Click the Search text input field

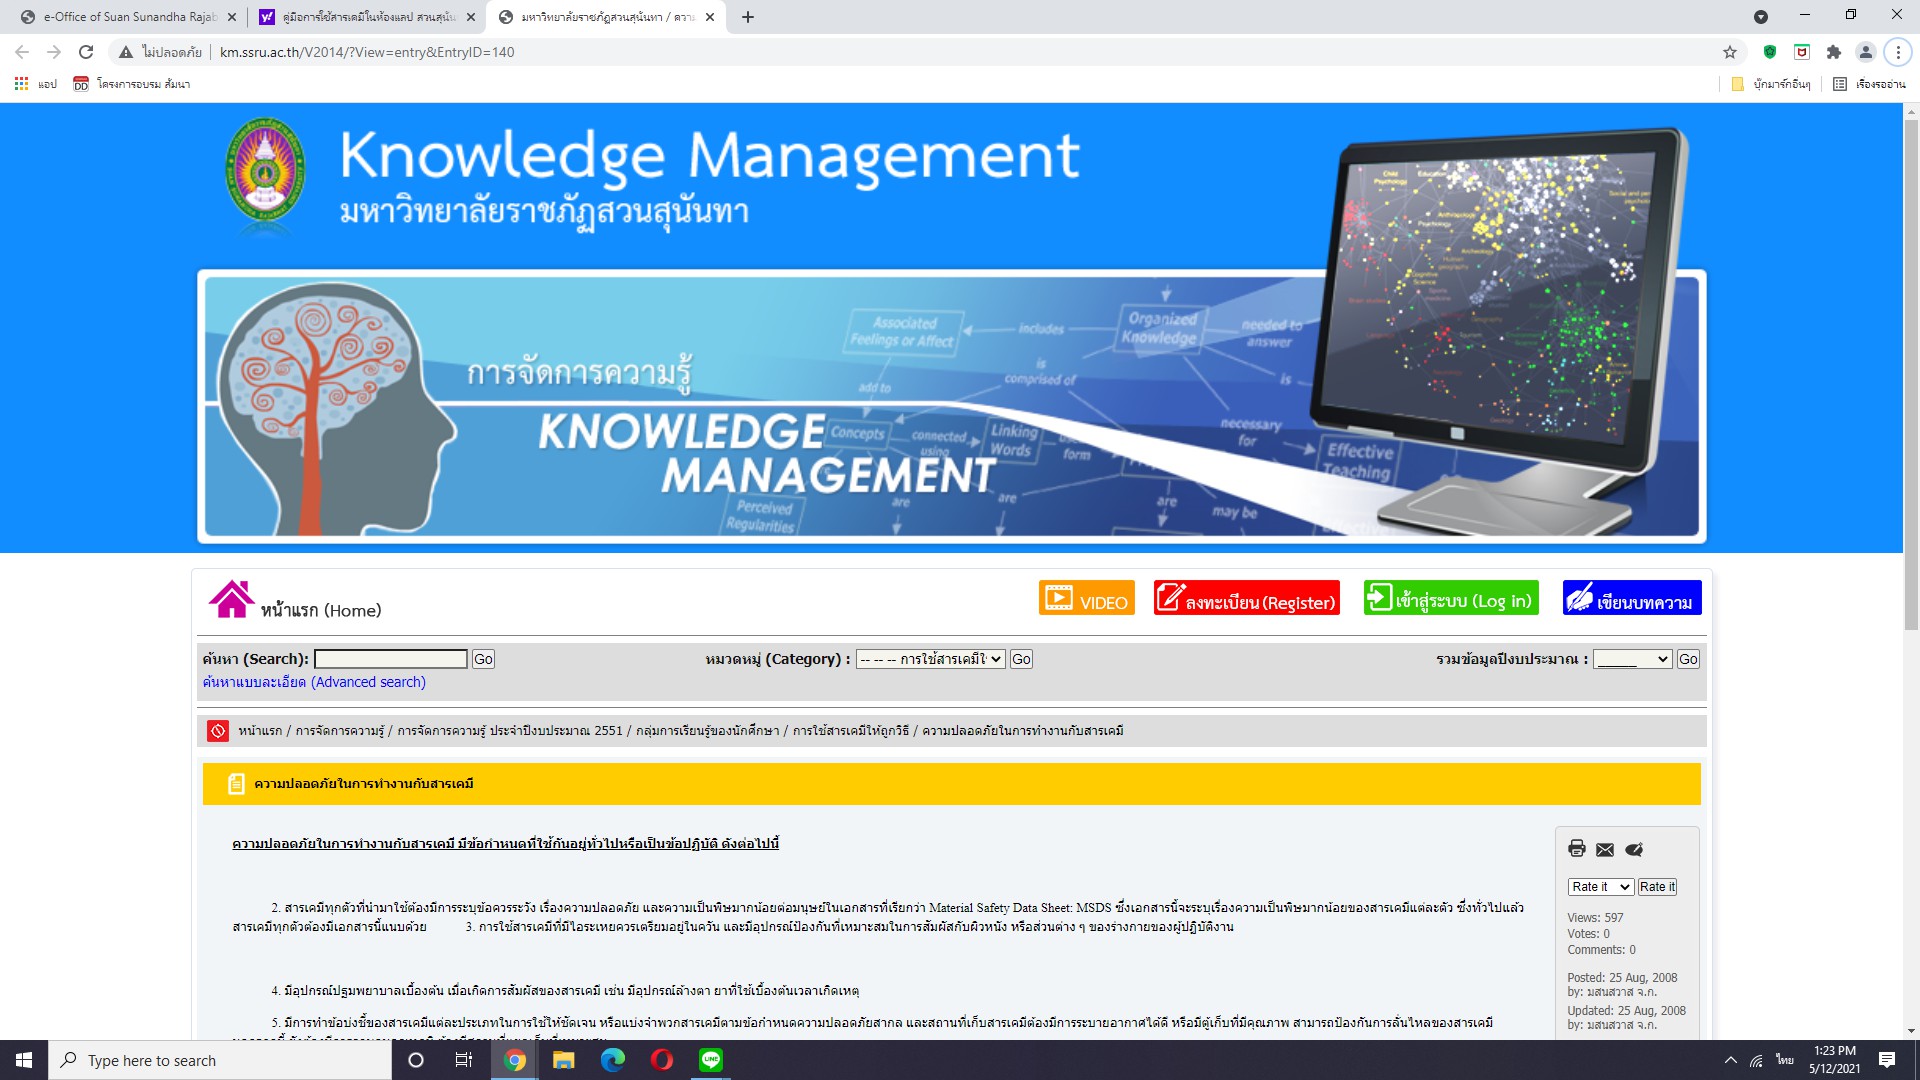pyautogui.click(x=390, y=659)
